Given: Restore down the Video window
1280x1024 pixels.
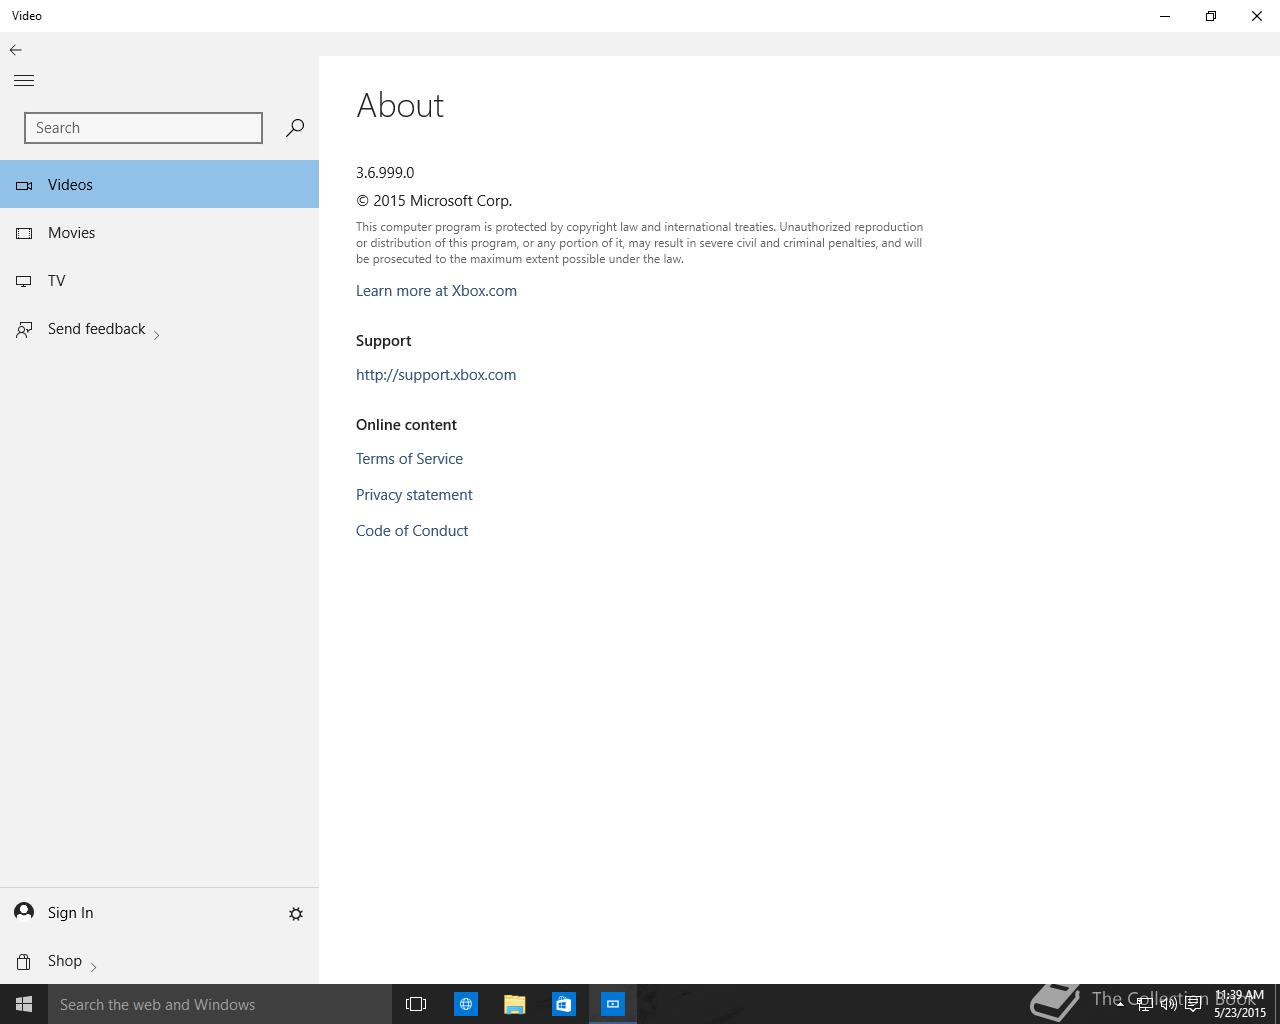Looking at the screenshot, I should [1211, 16].
